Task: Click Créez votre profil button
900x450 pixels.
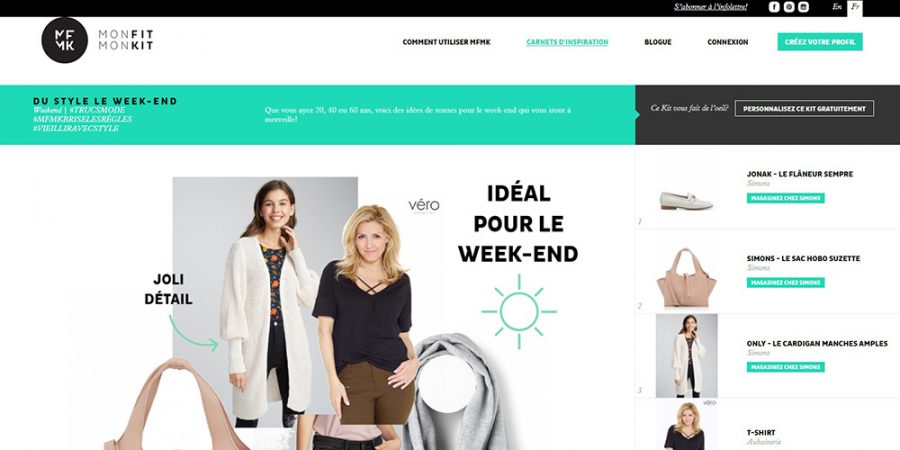Action: tap(820, 42)
